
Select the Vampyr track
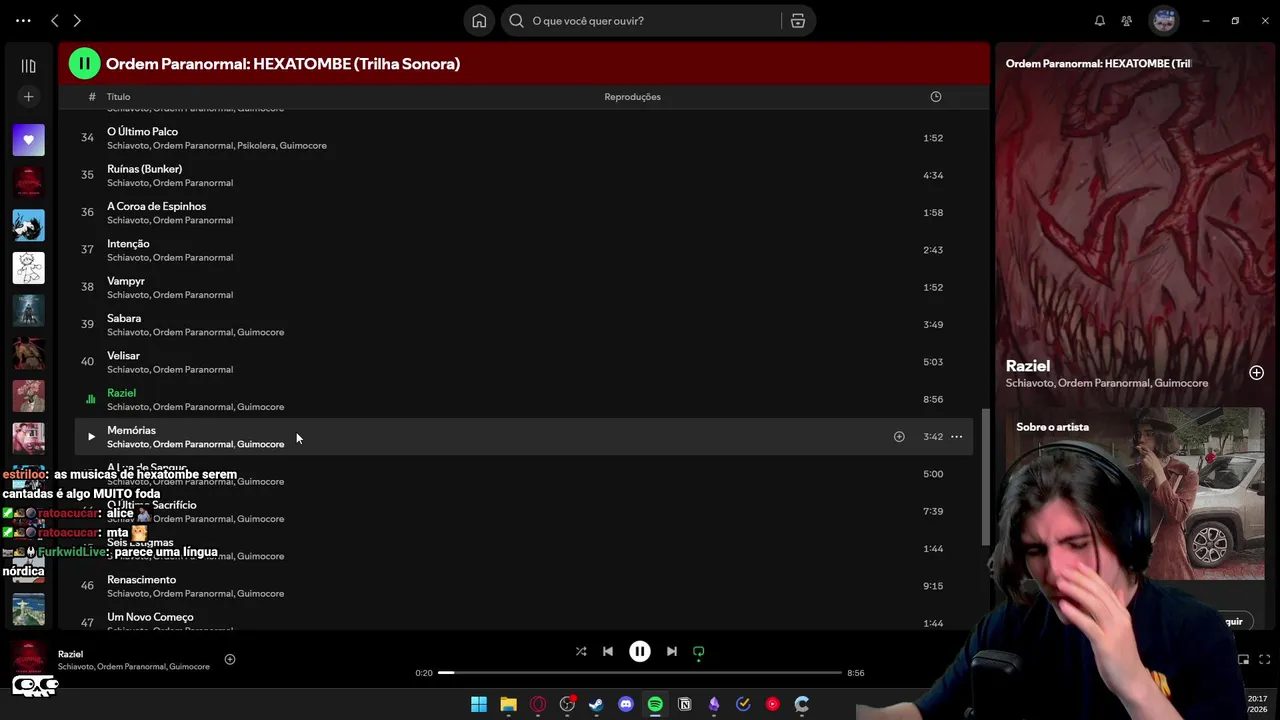pos(524,287)
